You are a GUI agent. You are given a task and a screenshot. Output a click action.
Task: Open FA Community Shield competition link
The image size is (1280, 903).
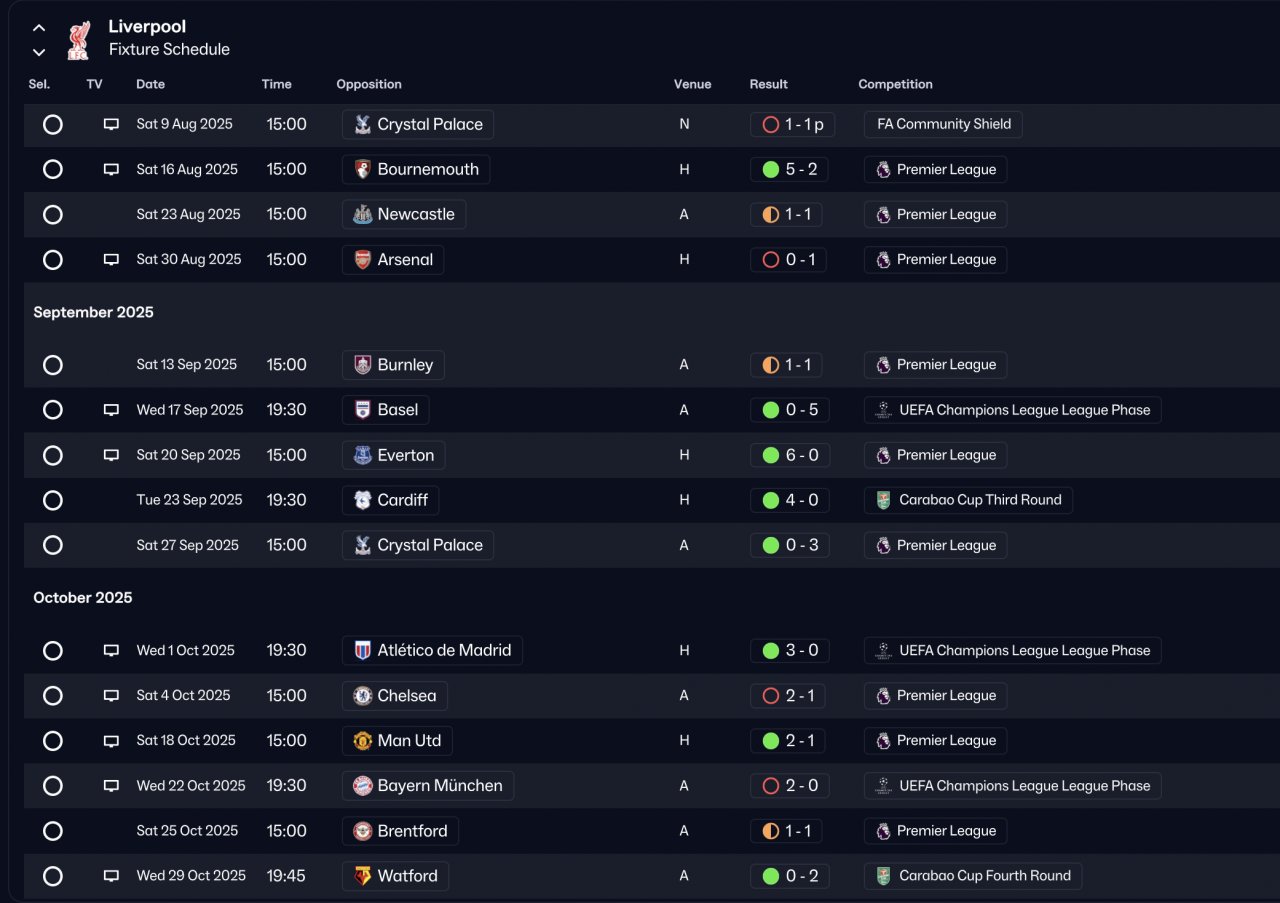[943, 125]
